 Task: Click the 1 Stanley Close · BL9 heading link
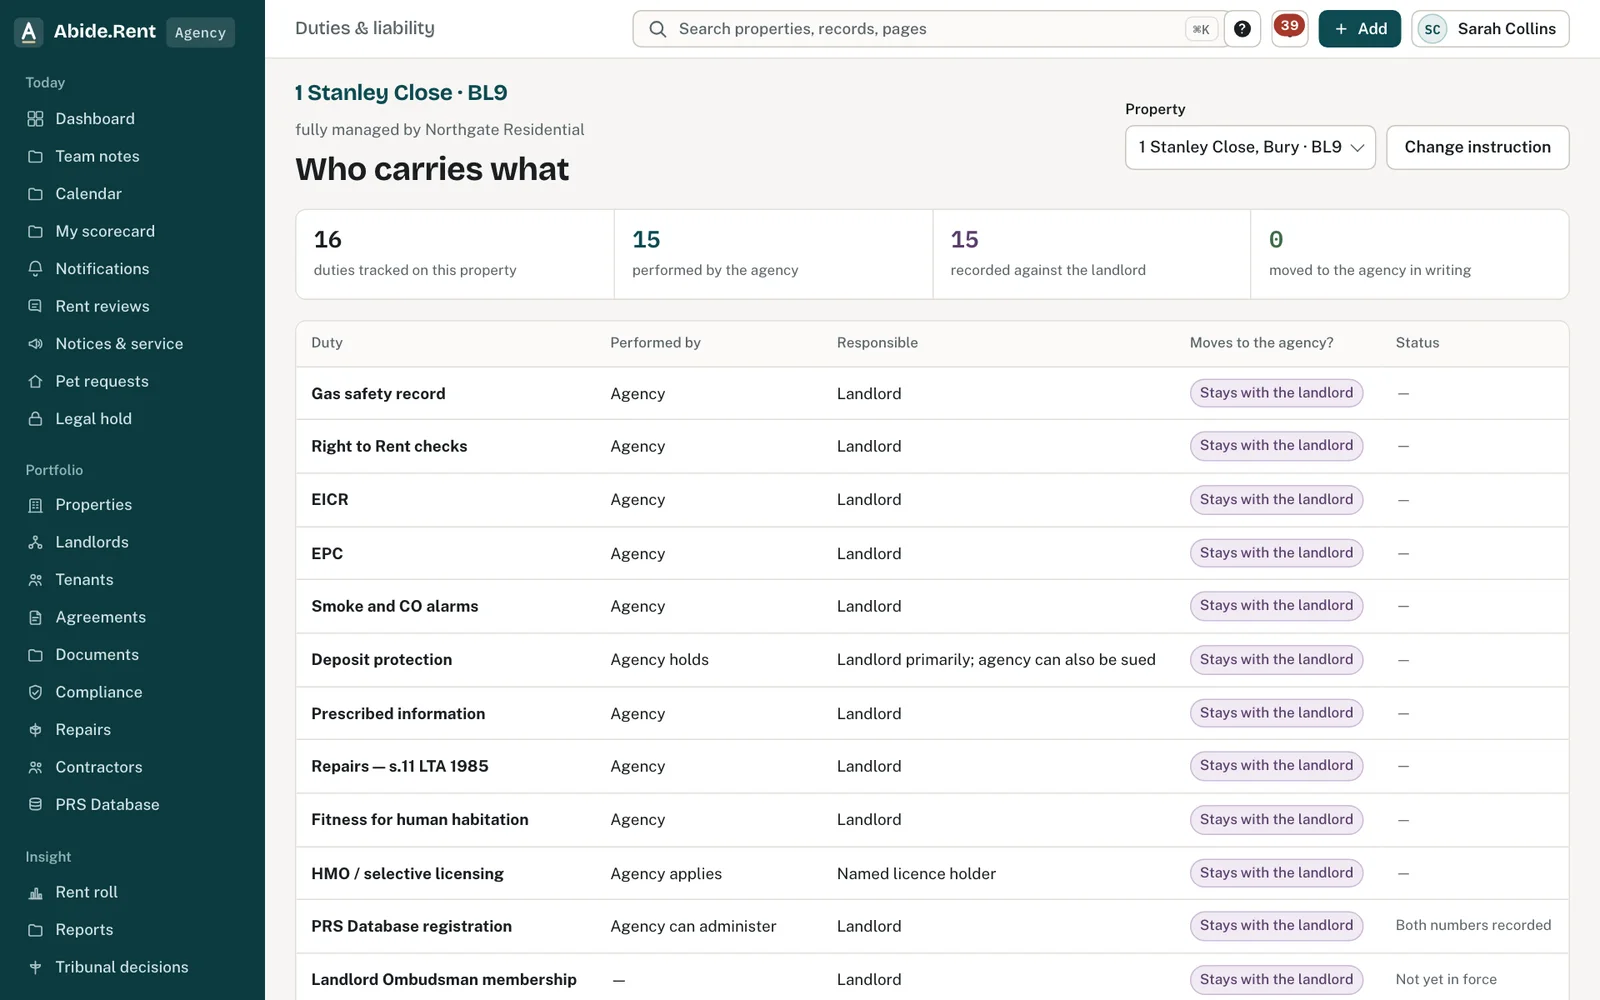click(x=401, y=93)
